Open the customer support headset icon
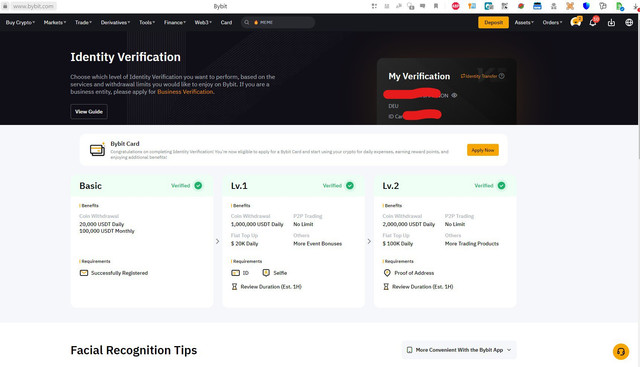 click(x=621, y=351)
